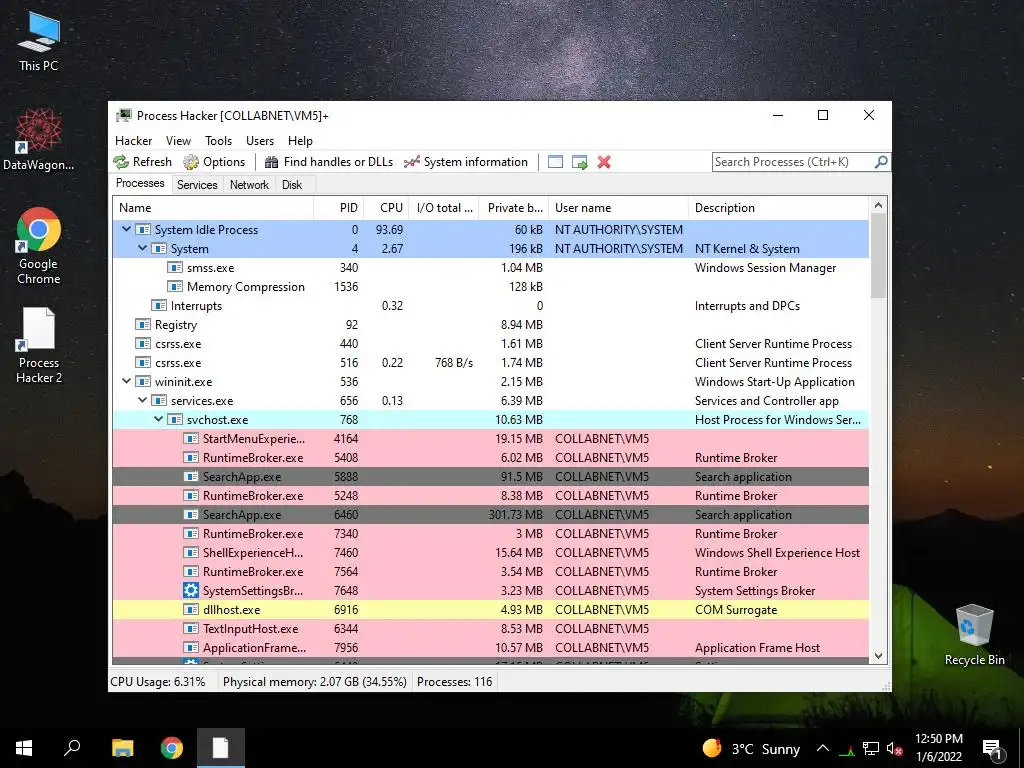Click CPU Usage status bar entry

(x=158, y=682)
